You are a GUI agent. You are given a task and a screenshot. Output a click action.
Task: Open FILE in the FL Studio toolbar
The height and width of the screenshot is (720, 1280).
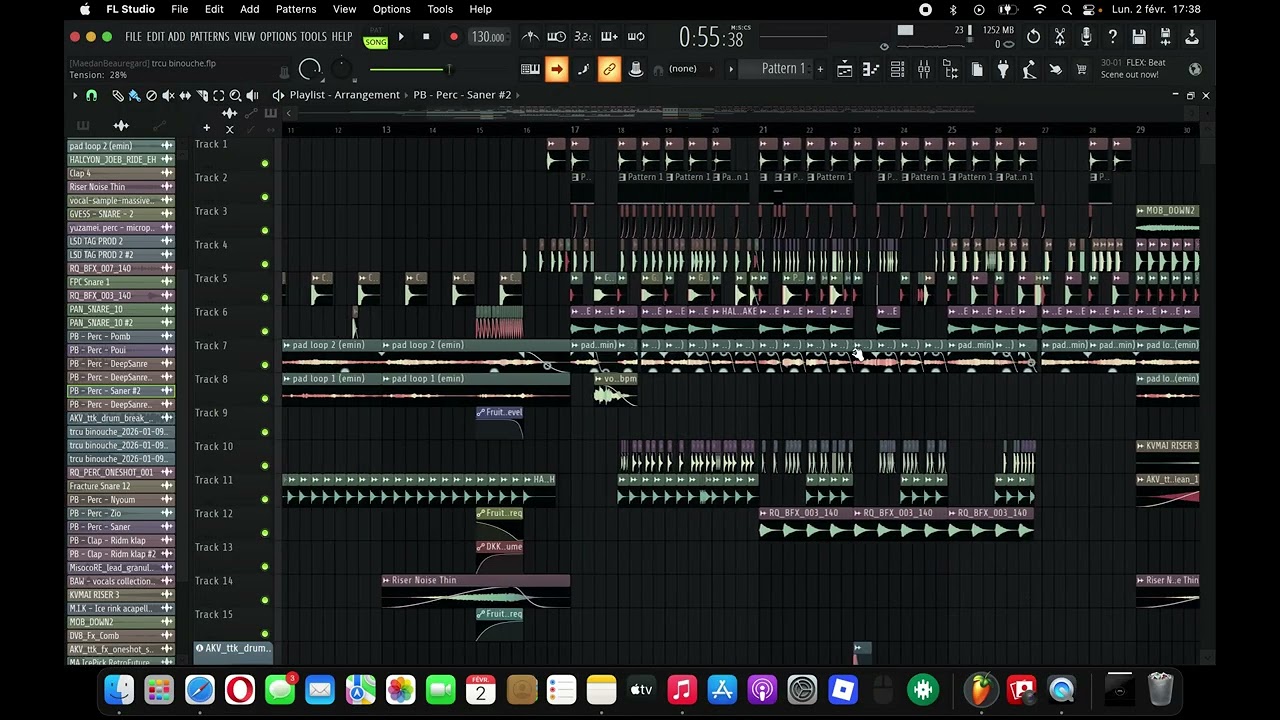point(133,37)
